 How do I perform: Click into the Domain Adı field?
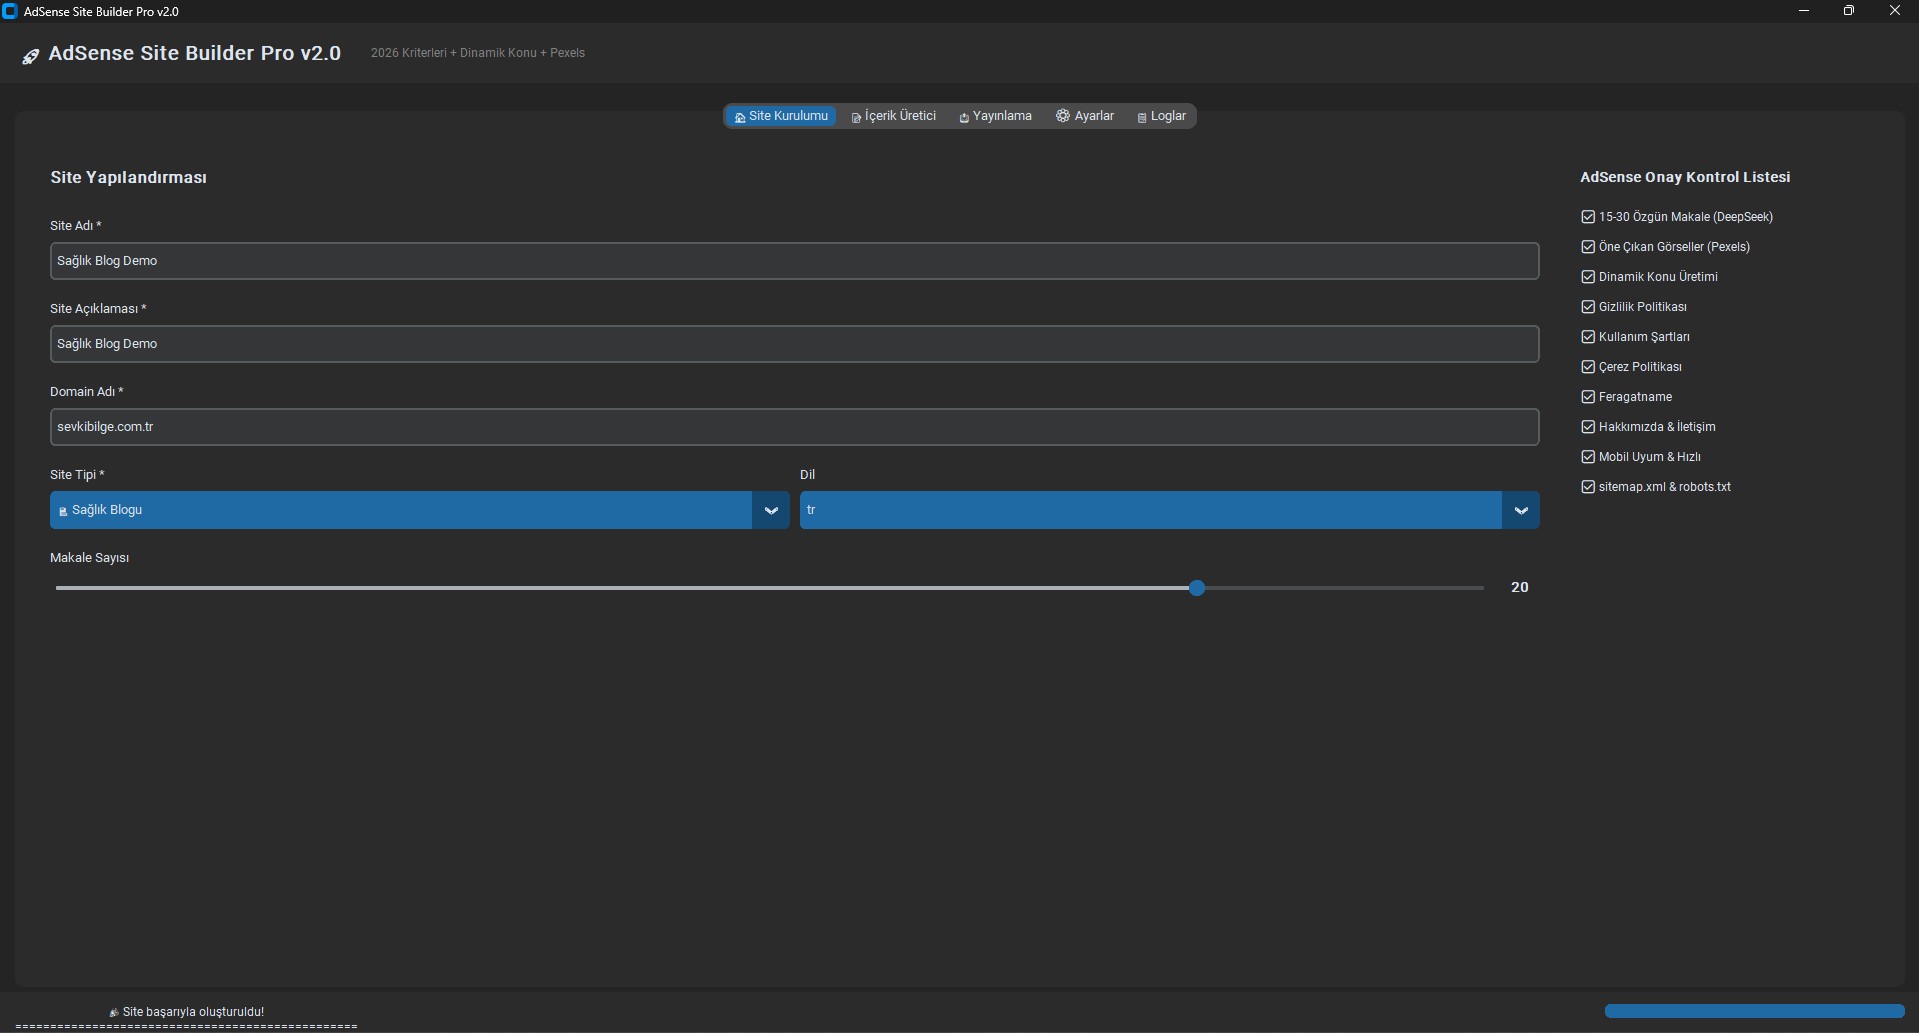pyautogui.click(x=794, y=427)
